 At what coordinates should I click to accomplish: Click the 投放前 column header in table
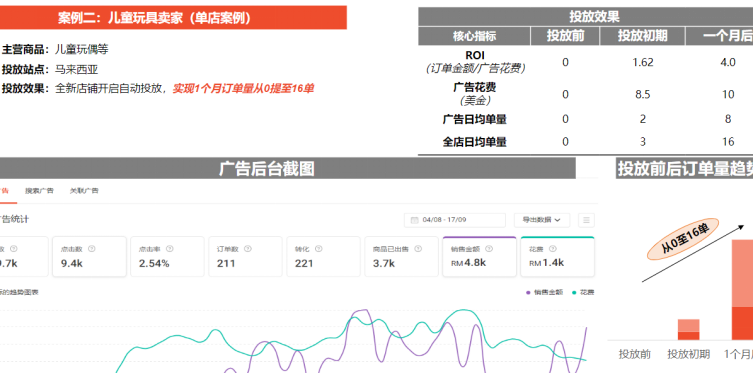565,36
